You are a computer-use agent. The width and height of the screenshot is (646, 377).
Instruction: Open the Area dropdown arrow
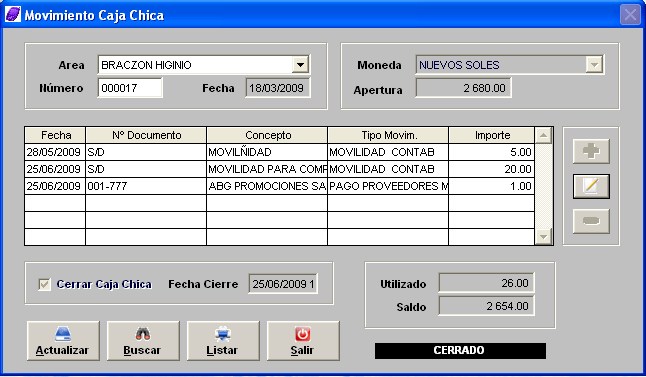300,65
